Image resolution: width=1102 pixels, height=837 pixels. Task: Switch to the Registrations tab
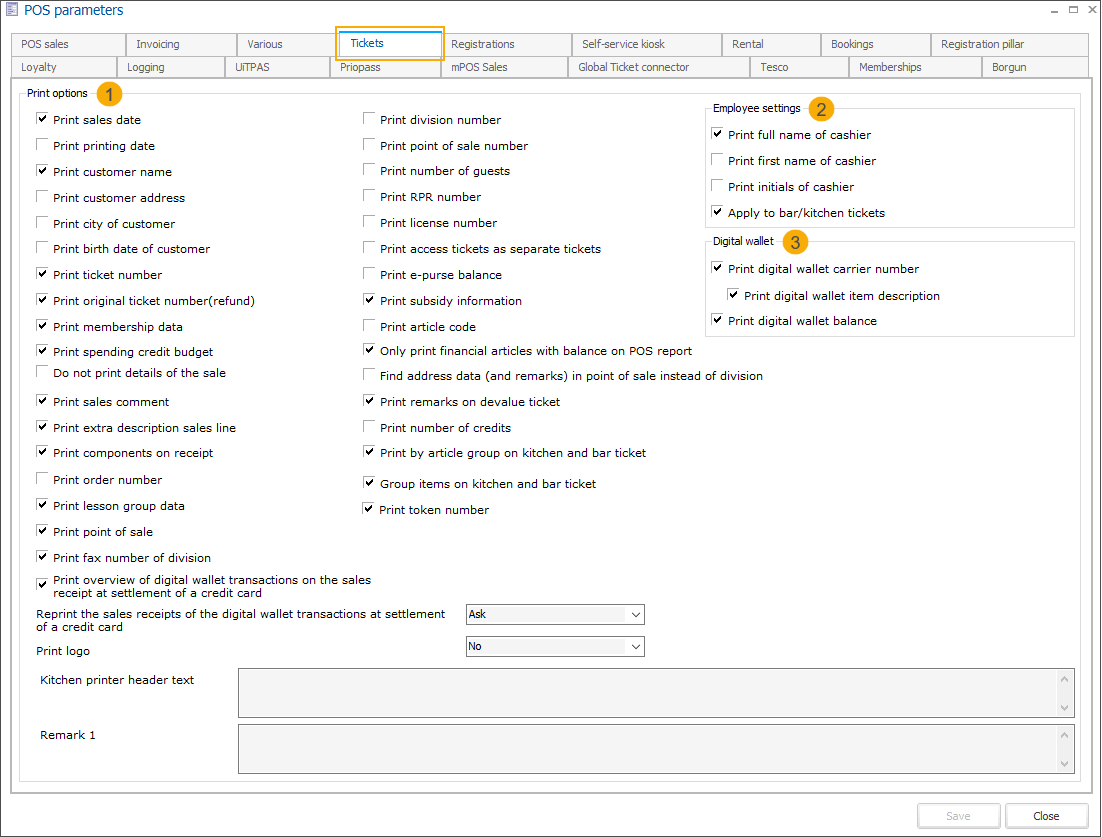click(x=505, y=44)
